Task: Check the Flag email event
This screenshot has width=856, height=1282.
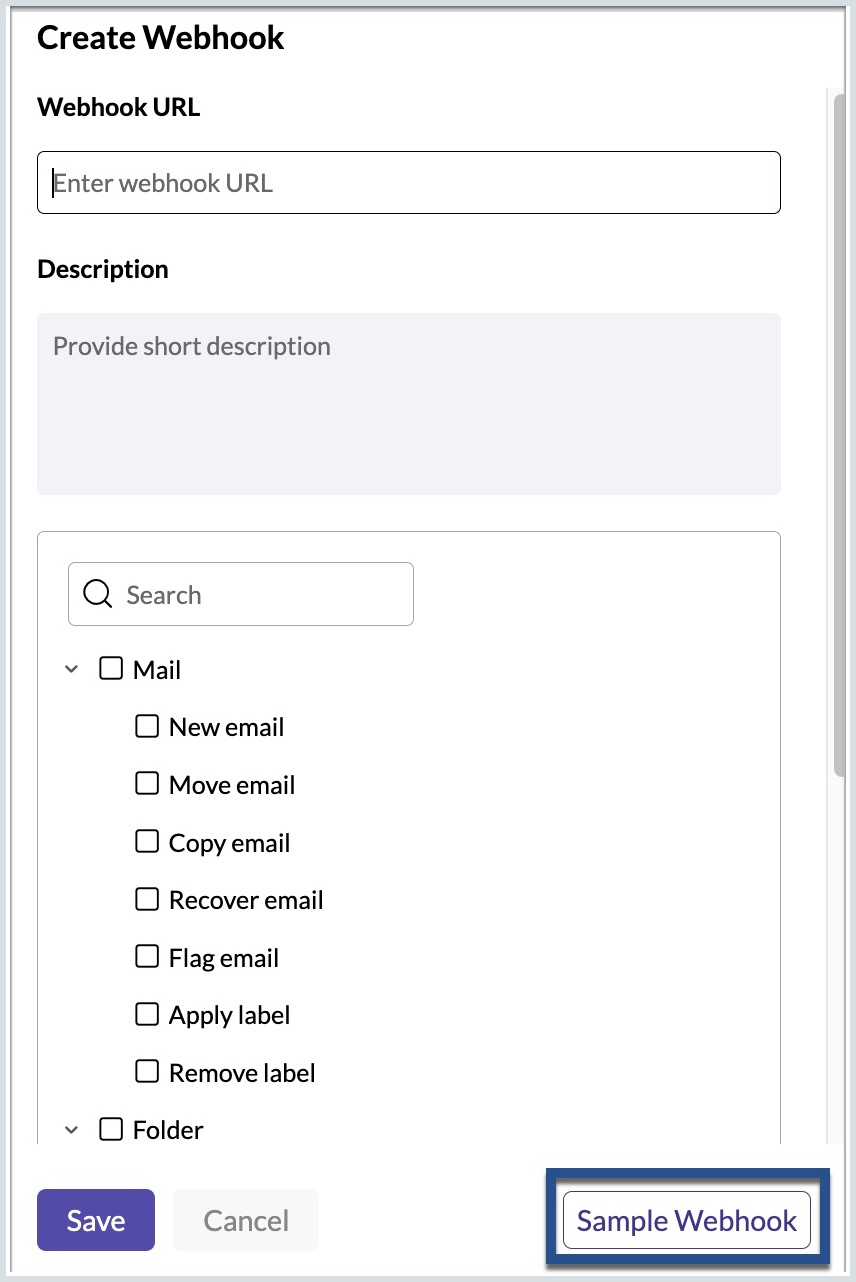Action: click(147, 956)
